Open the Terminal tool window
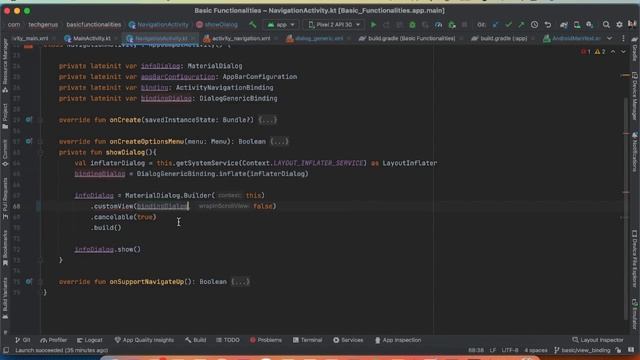 (x=307, y=340)
